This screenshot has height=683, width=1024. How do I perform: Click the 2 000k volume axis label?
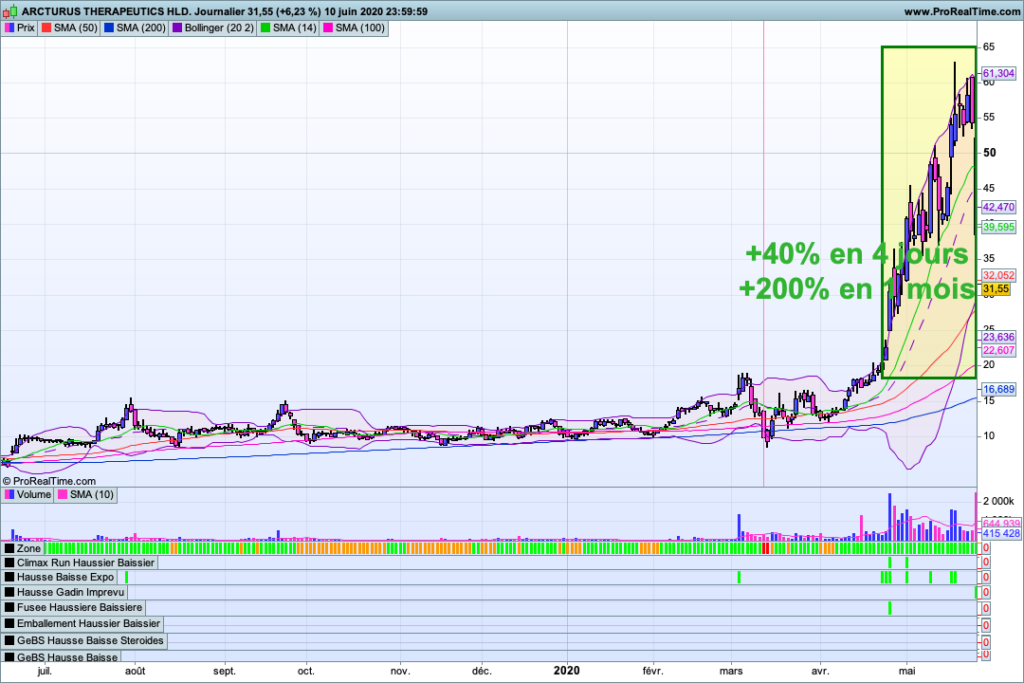coord(999,501)
